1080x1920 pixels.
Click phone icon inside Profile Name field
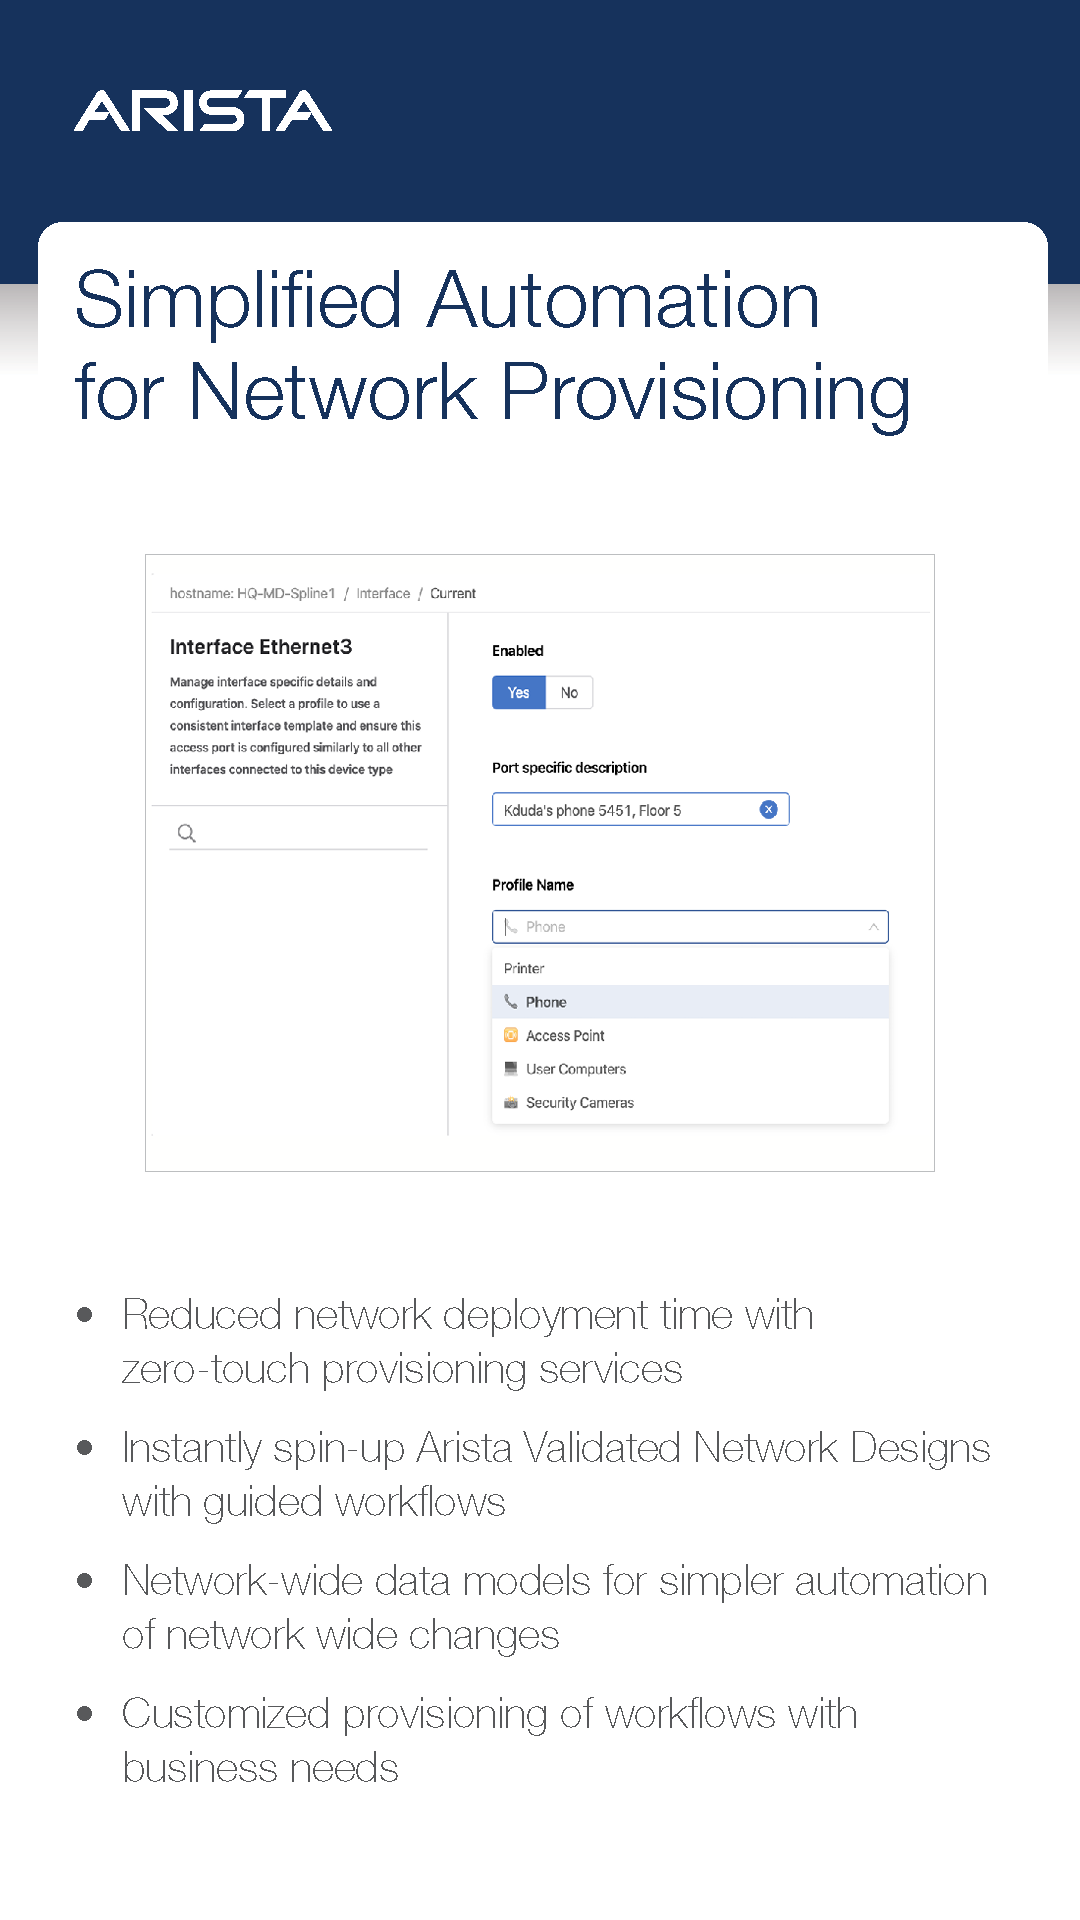point(511,927)
